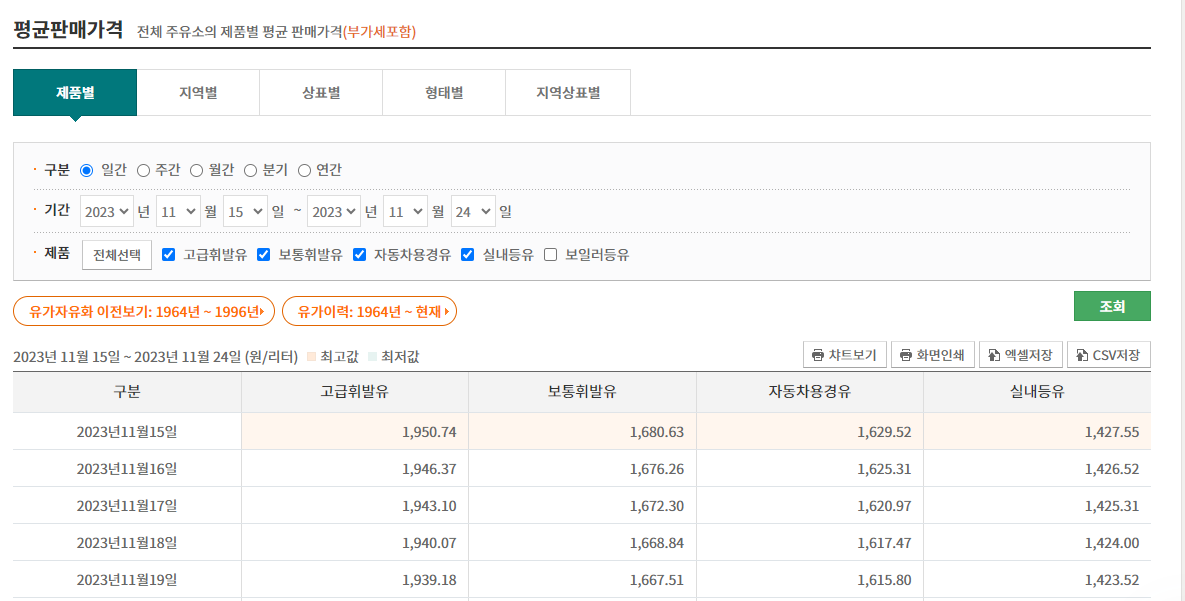Click the 최고값 legend color swatch
Viewport: 1185px width, 601px height.
pyautogui.click(x=311, y=356)
